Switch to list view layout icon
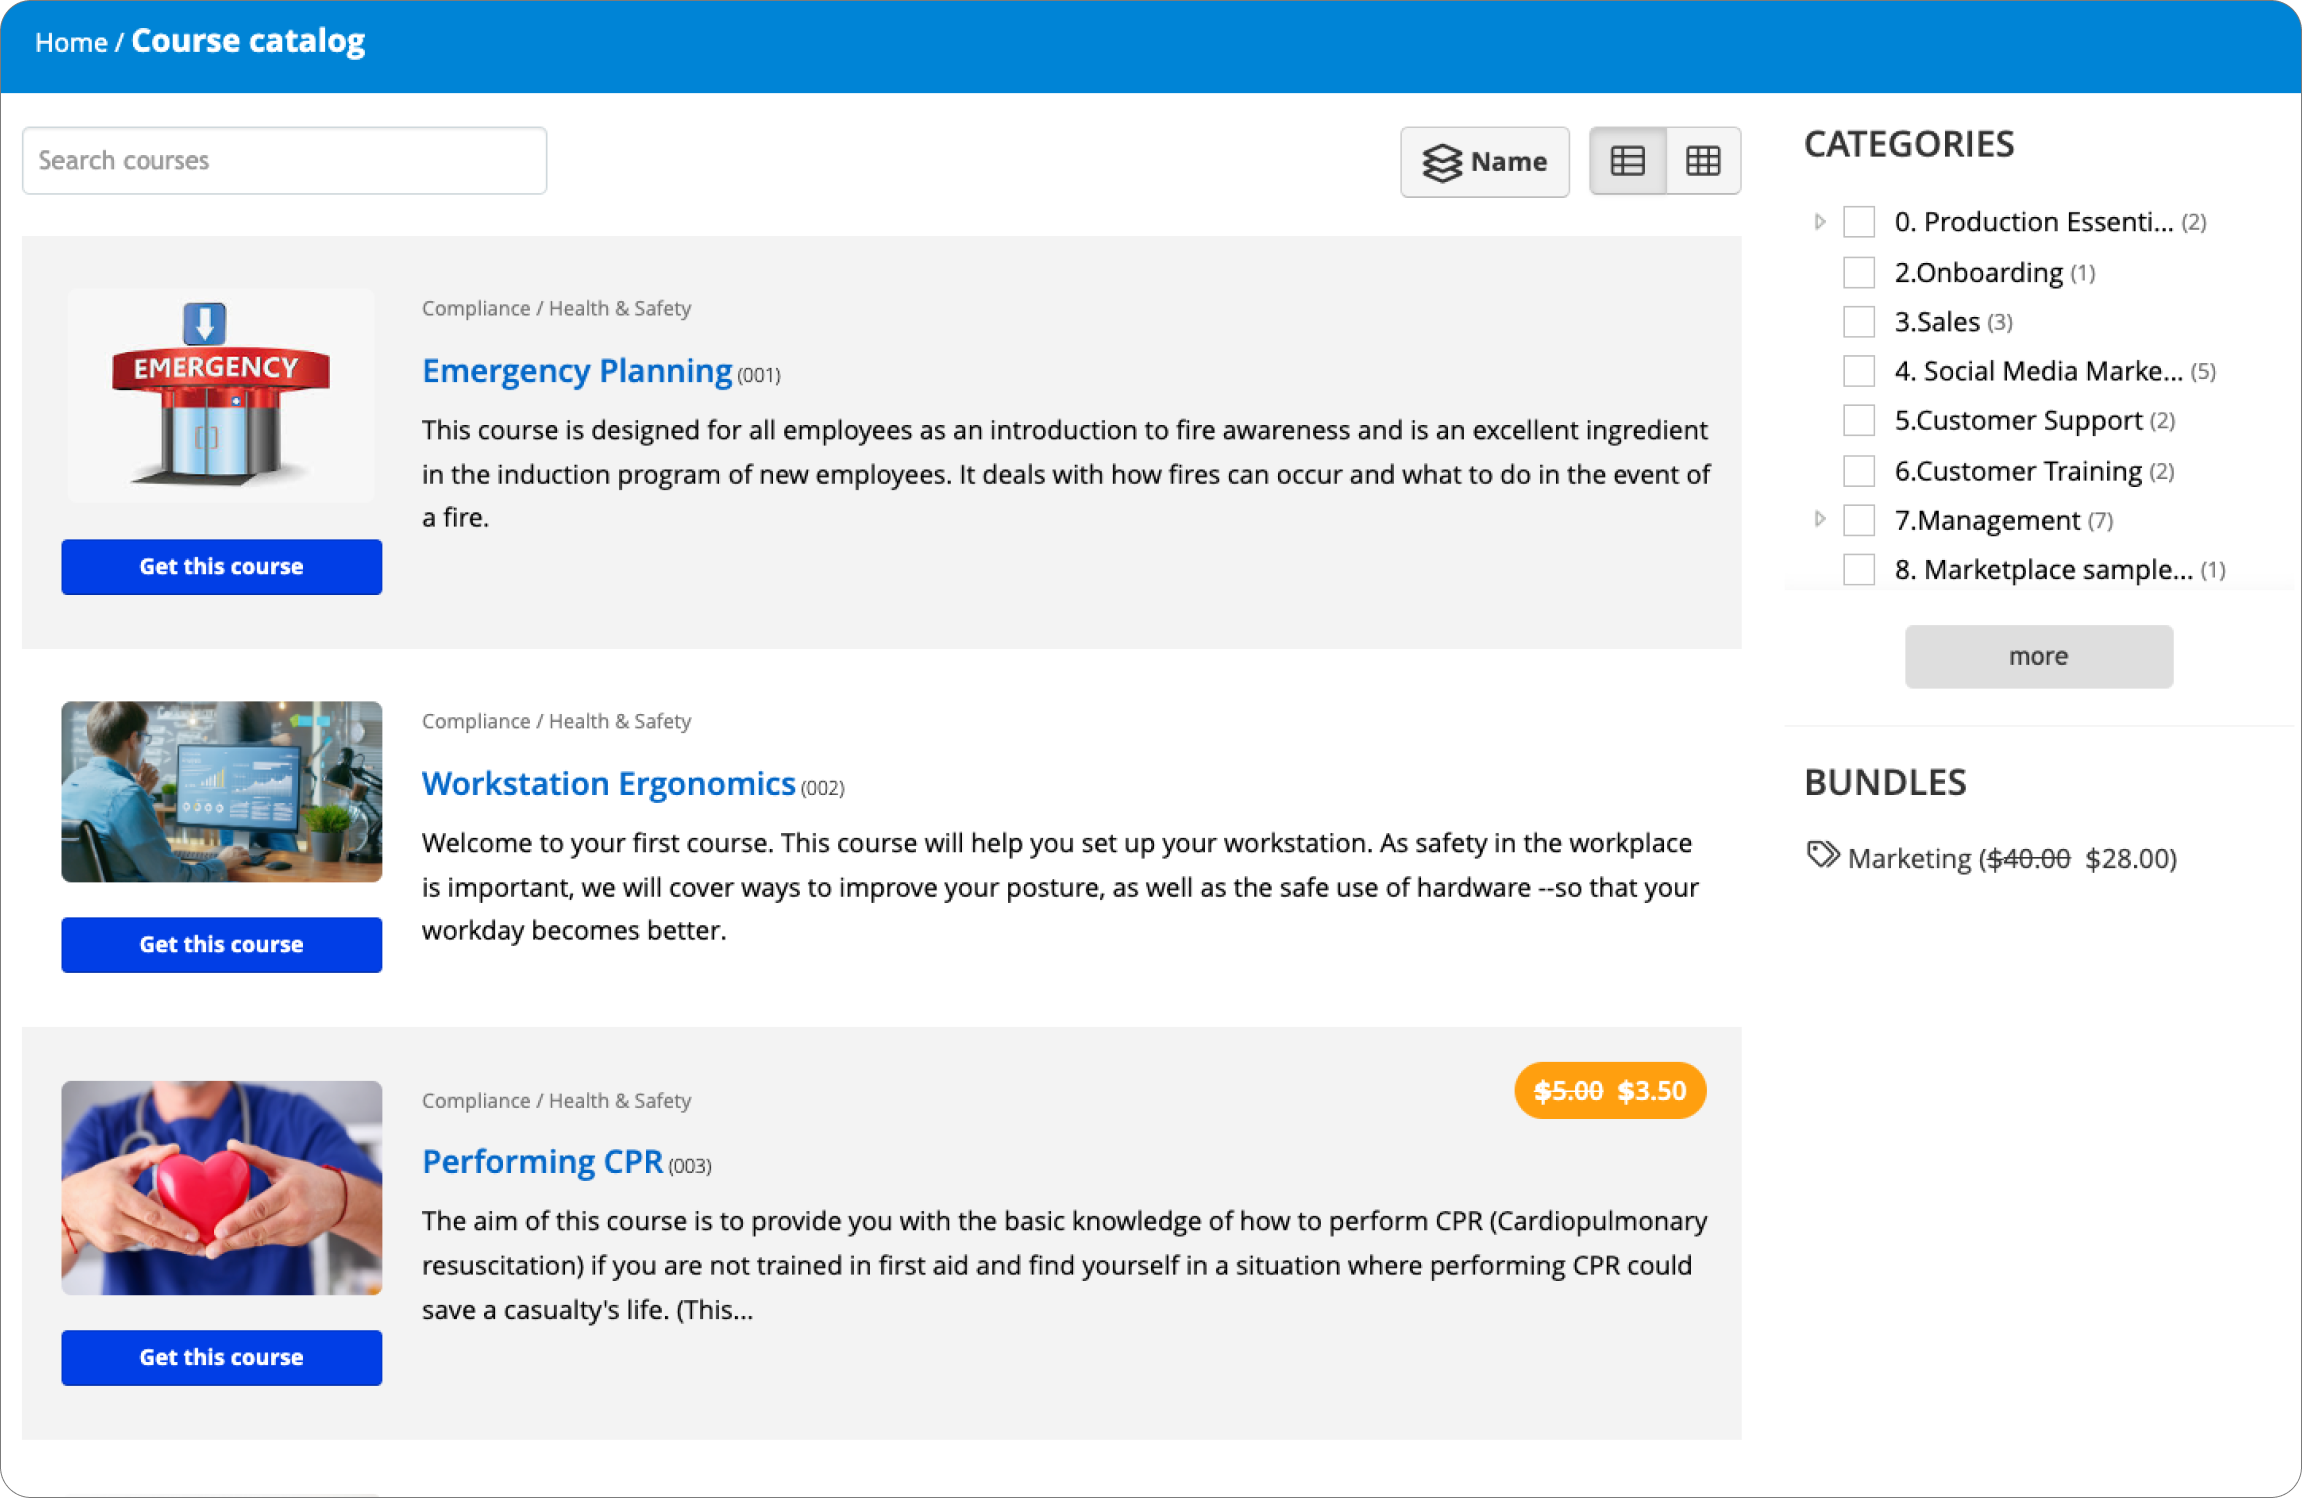2302x1498 pixels. 1627,161
